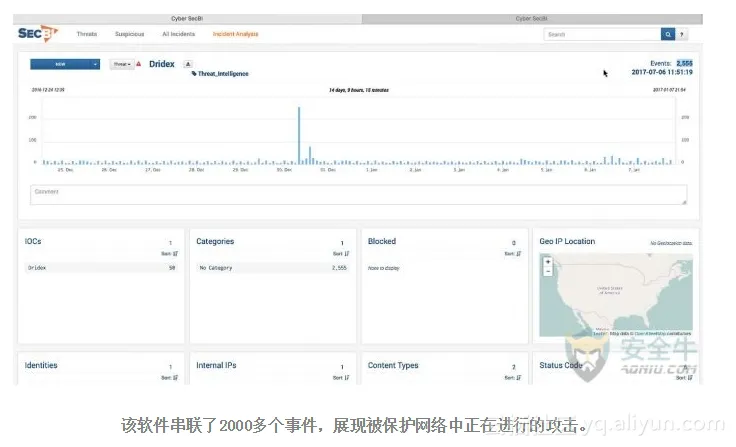Click the Internal IPs heading
The image size is (736, 447).
216,365
